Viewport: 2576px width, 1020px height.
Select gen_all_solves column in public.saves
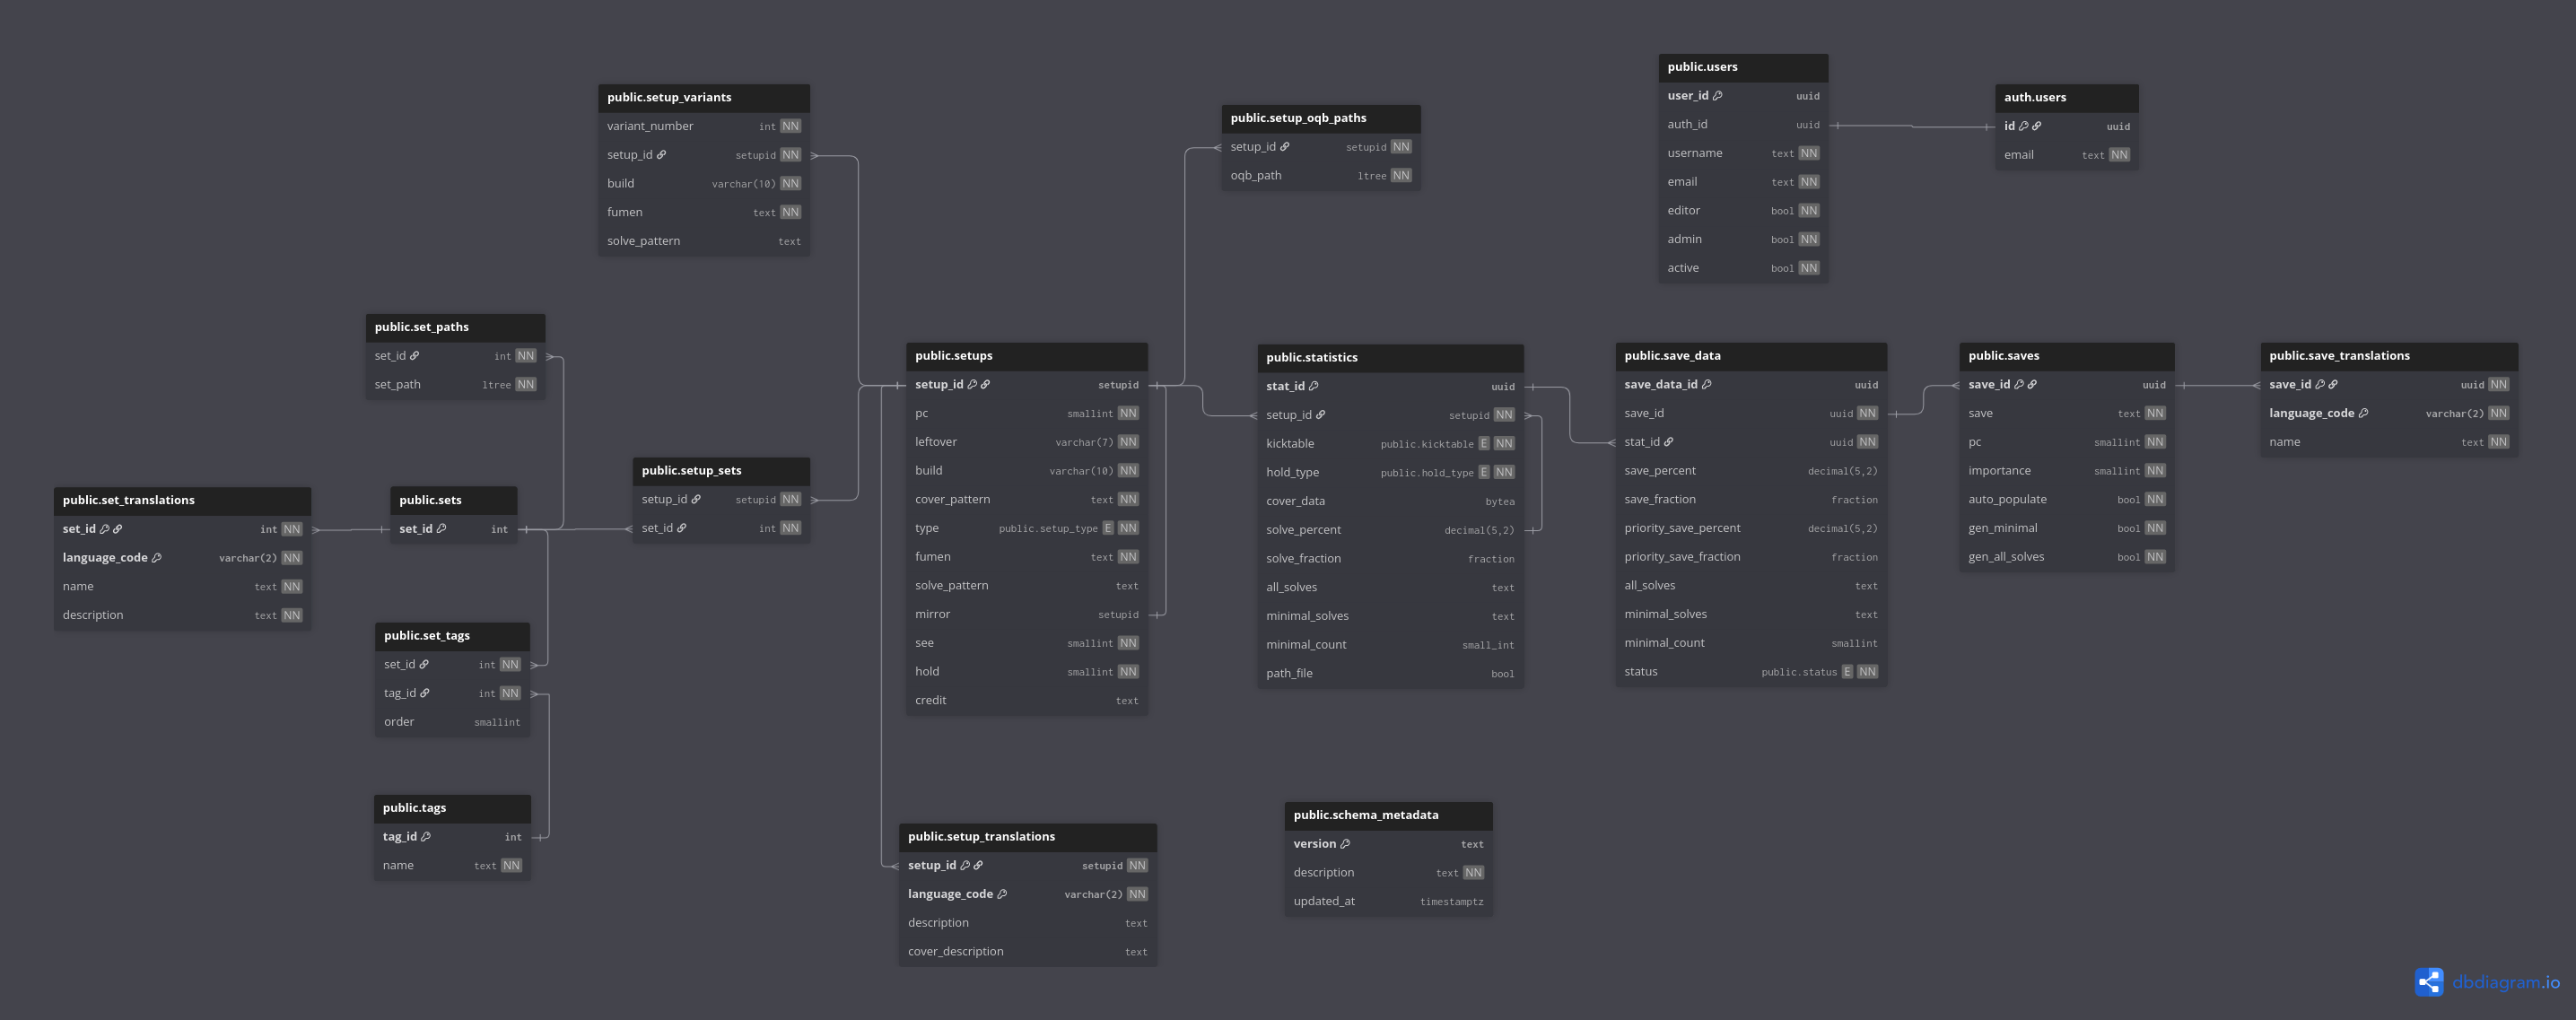tap(2067, 557)
